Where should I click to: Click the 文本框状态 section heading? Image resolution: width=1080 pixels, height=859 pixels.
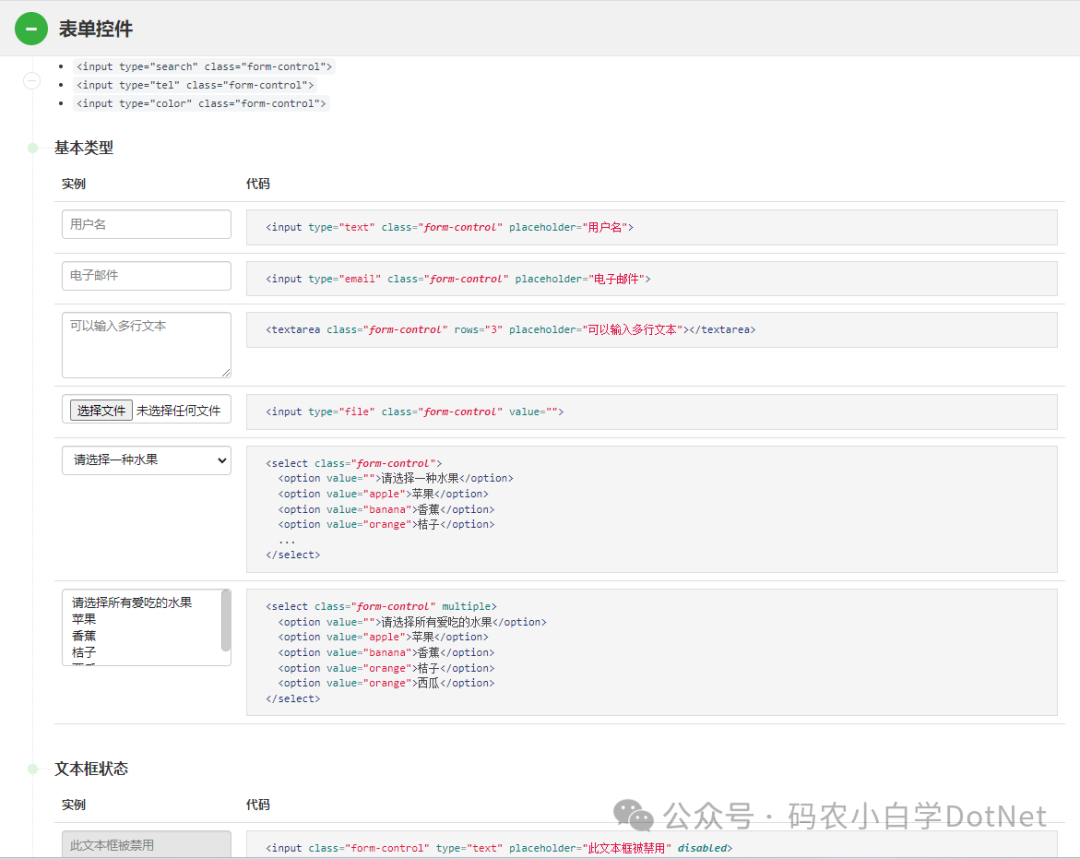91,769
